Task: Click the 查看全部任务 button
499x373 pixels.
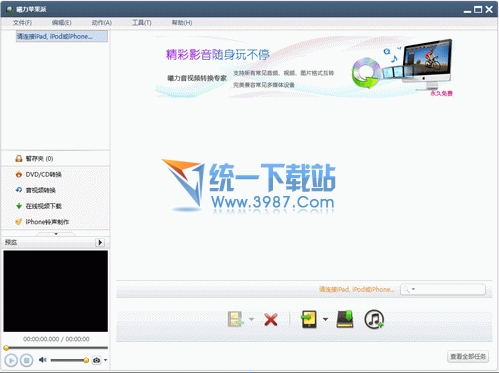Action: [468, 356]
